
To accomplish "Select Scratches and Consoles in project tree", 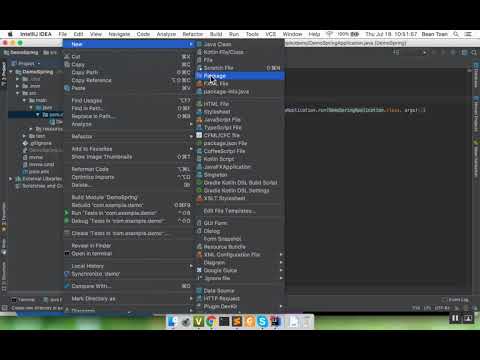I will 42,186.
